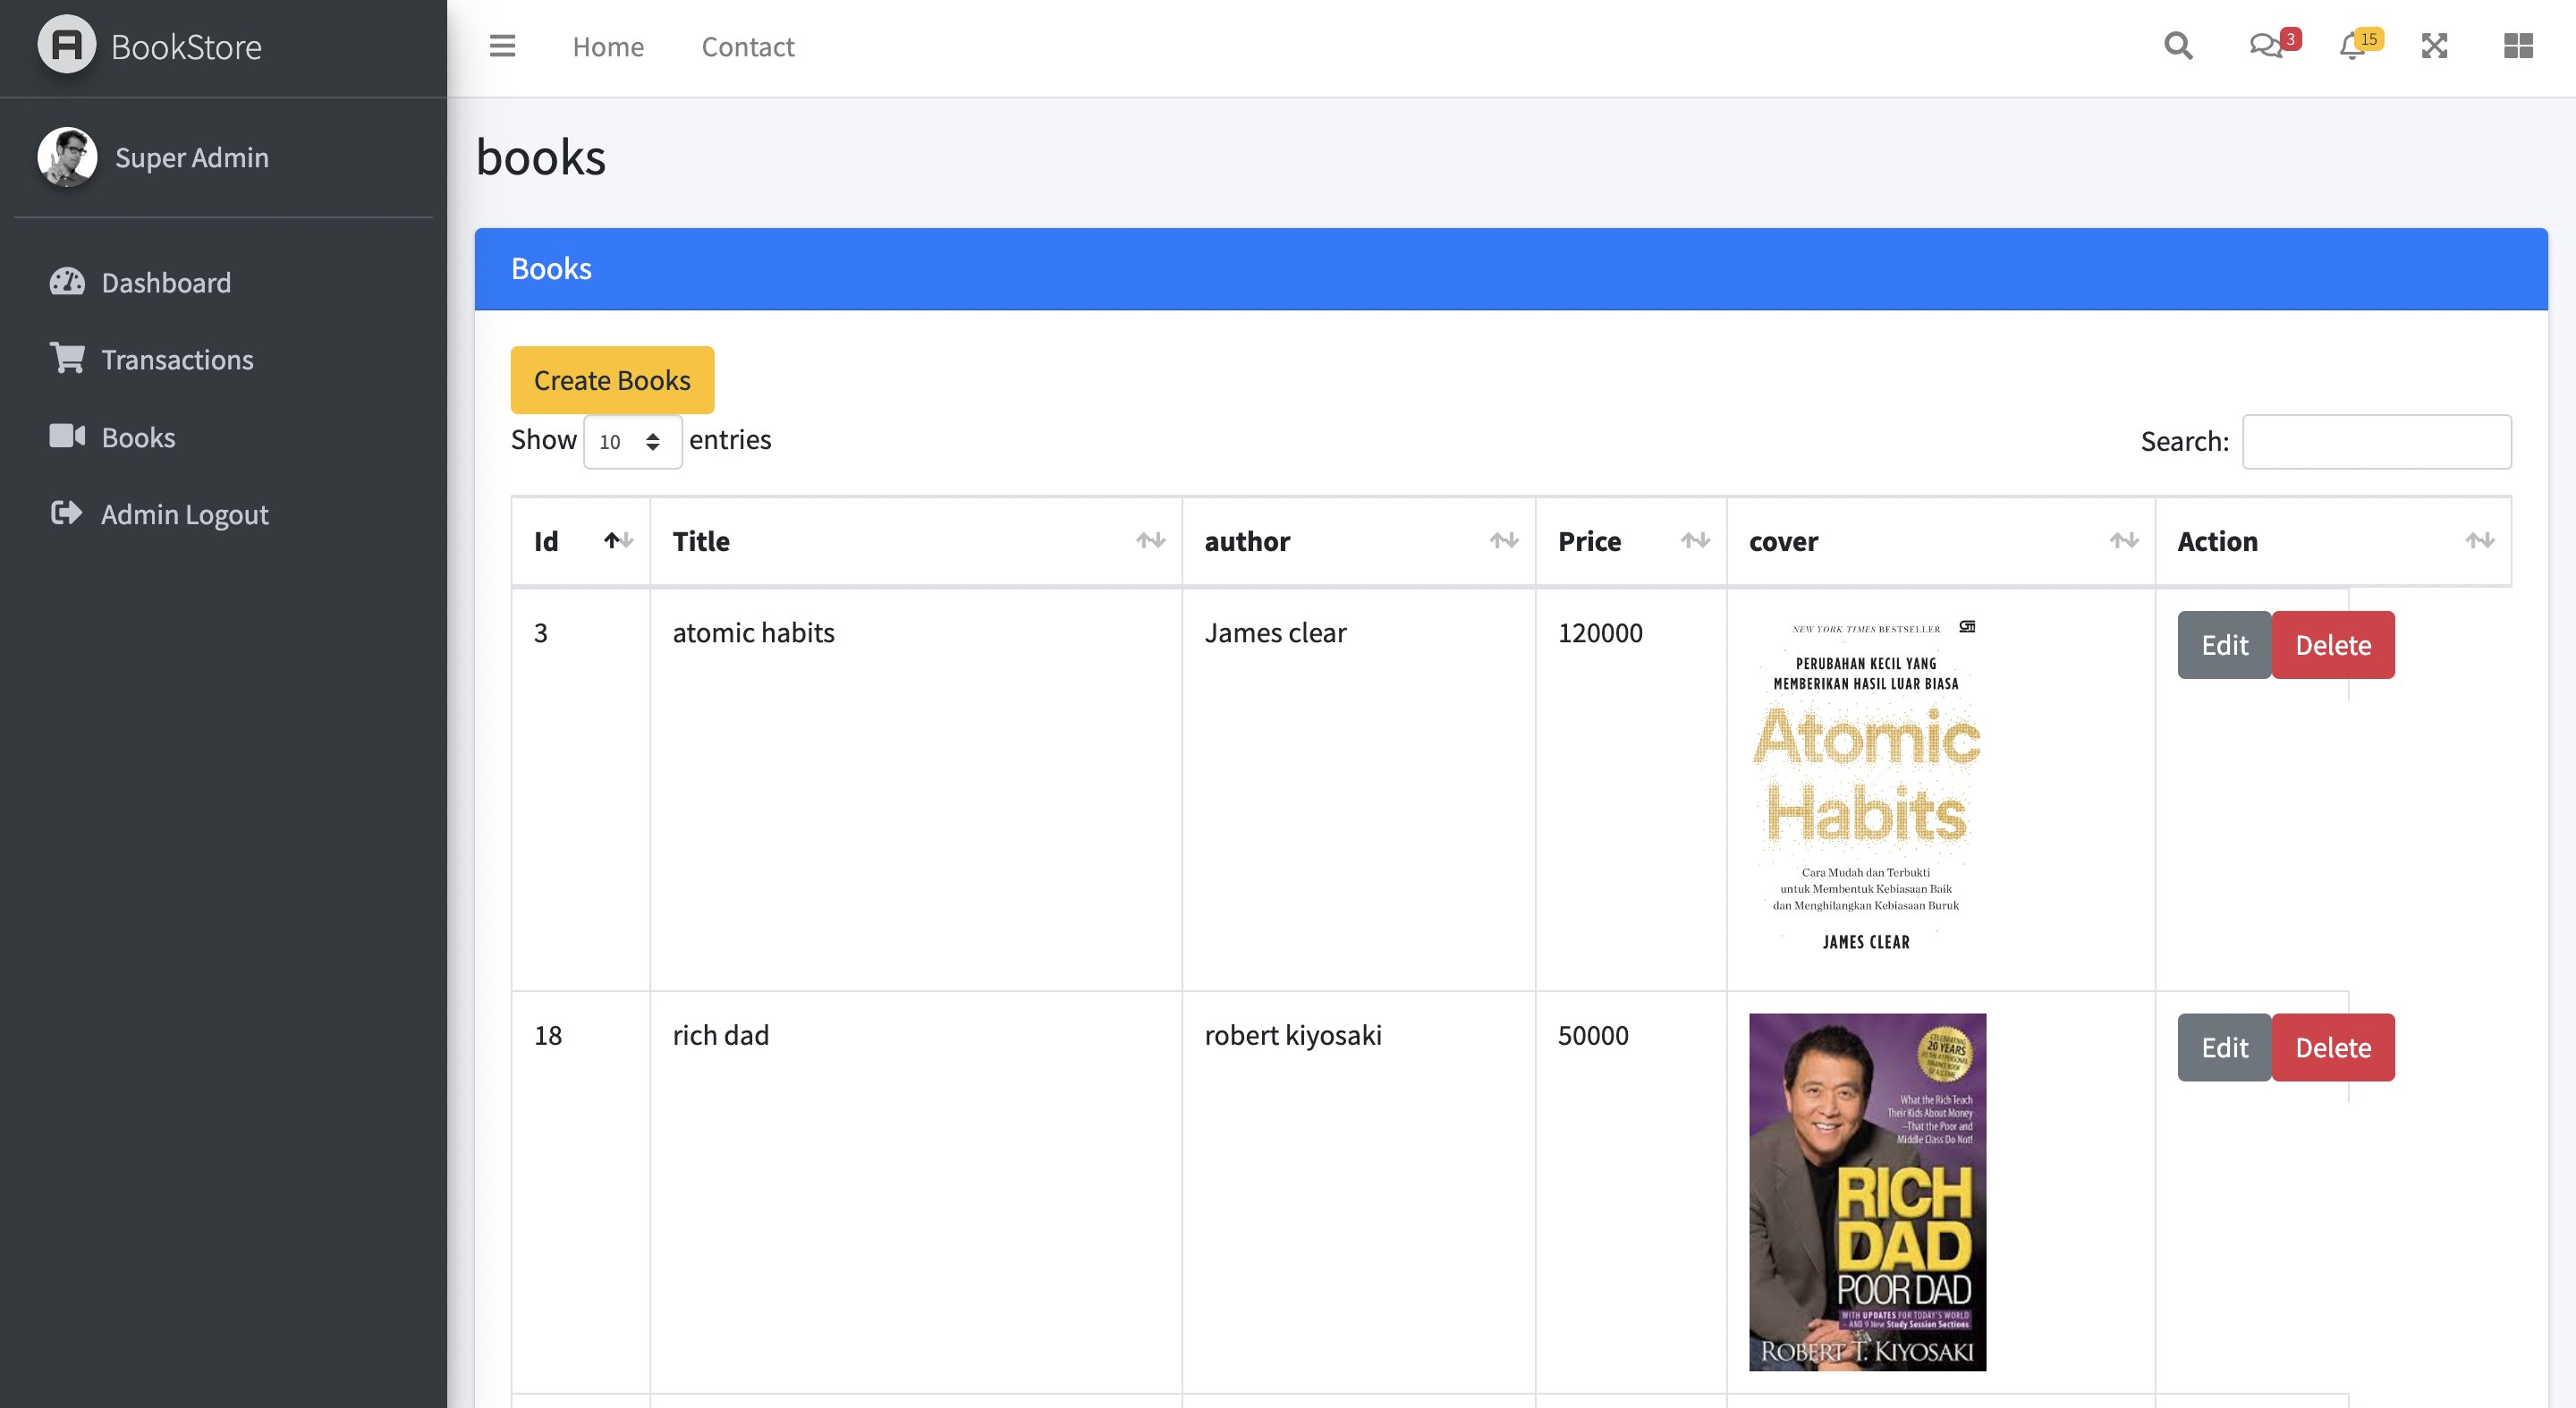Go to Dashboard in the sidebar
The height and width of the screenshot is (1408, 2576).
pos(166,283)
